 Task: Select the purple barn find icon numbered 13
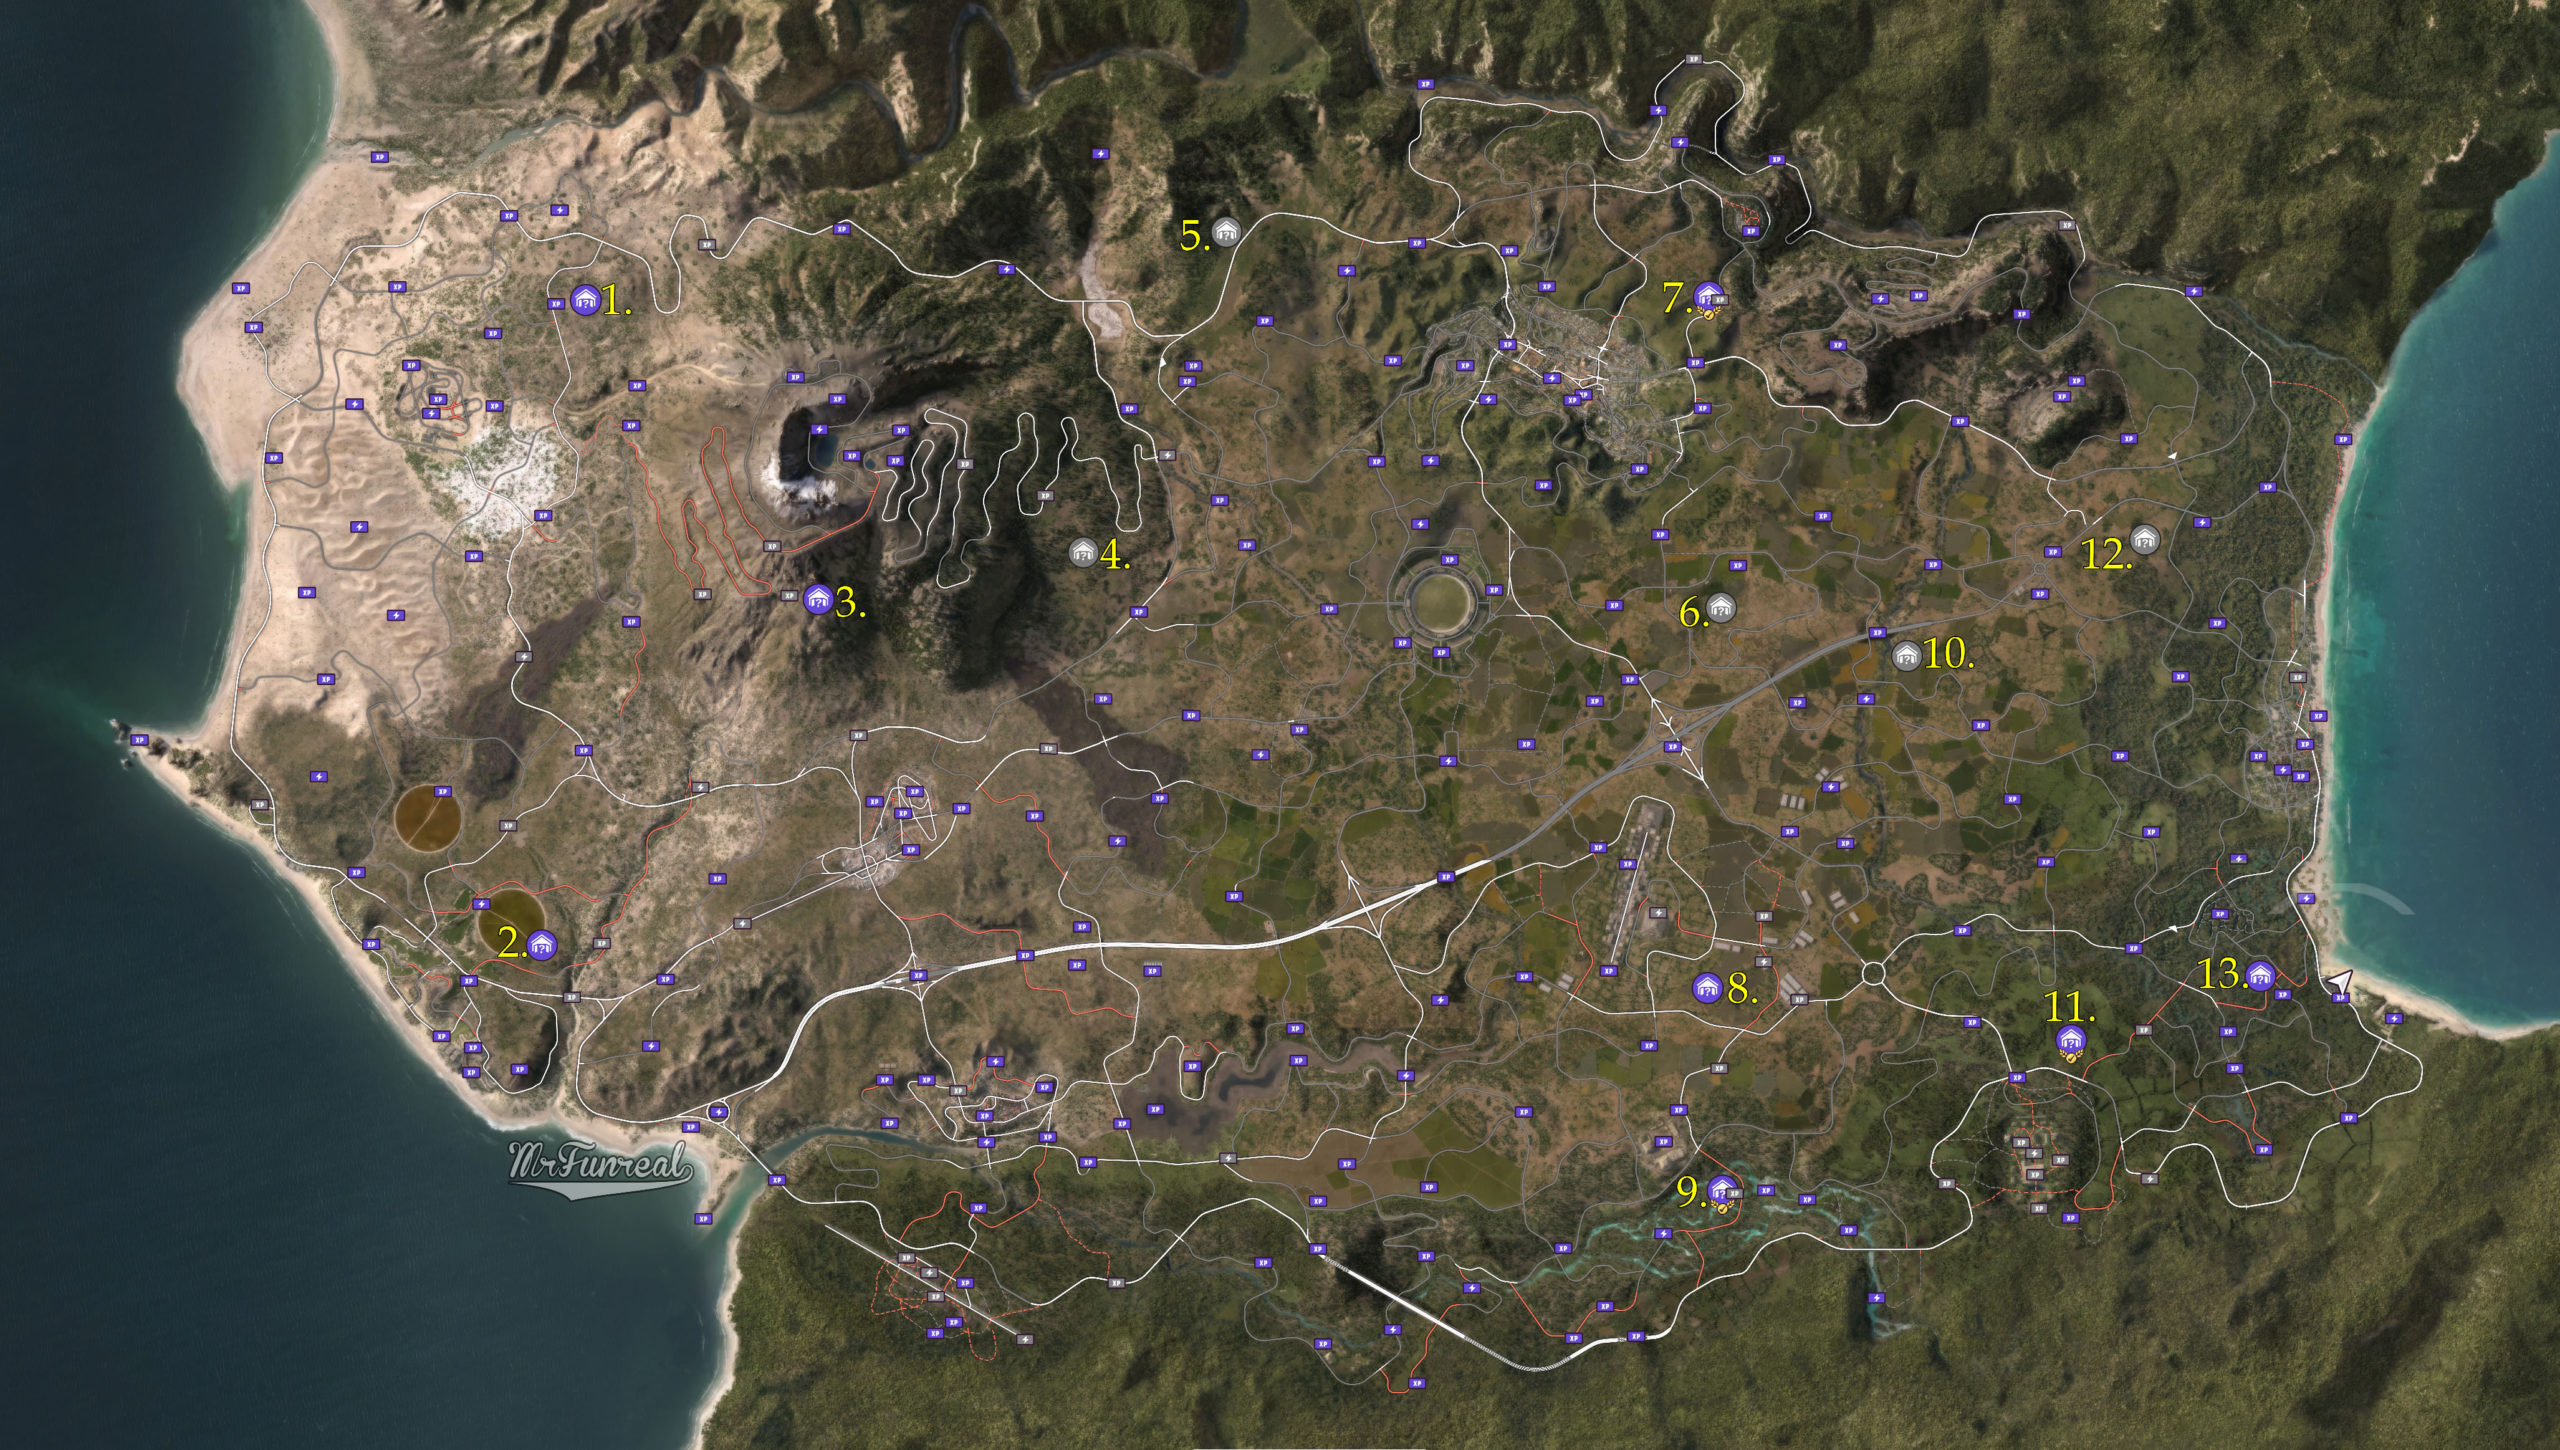point(2260,975)
